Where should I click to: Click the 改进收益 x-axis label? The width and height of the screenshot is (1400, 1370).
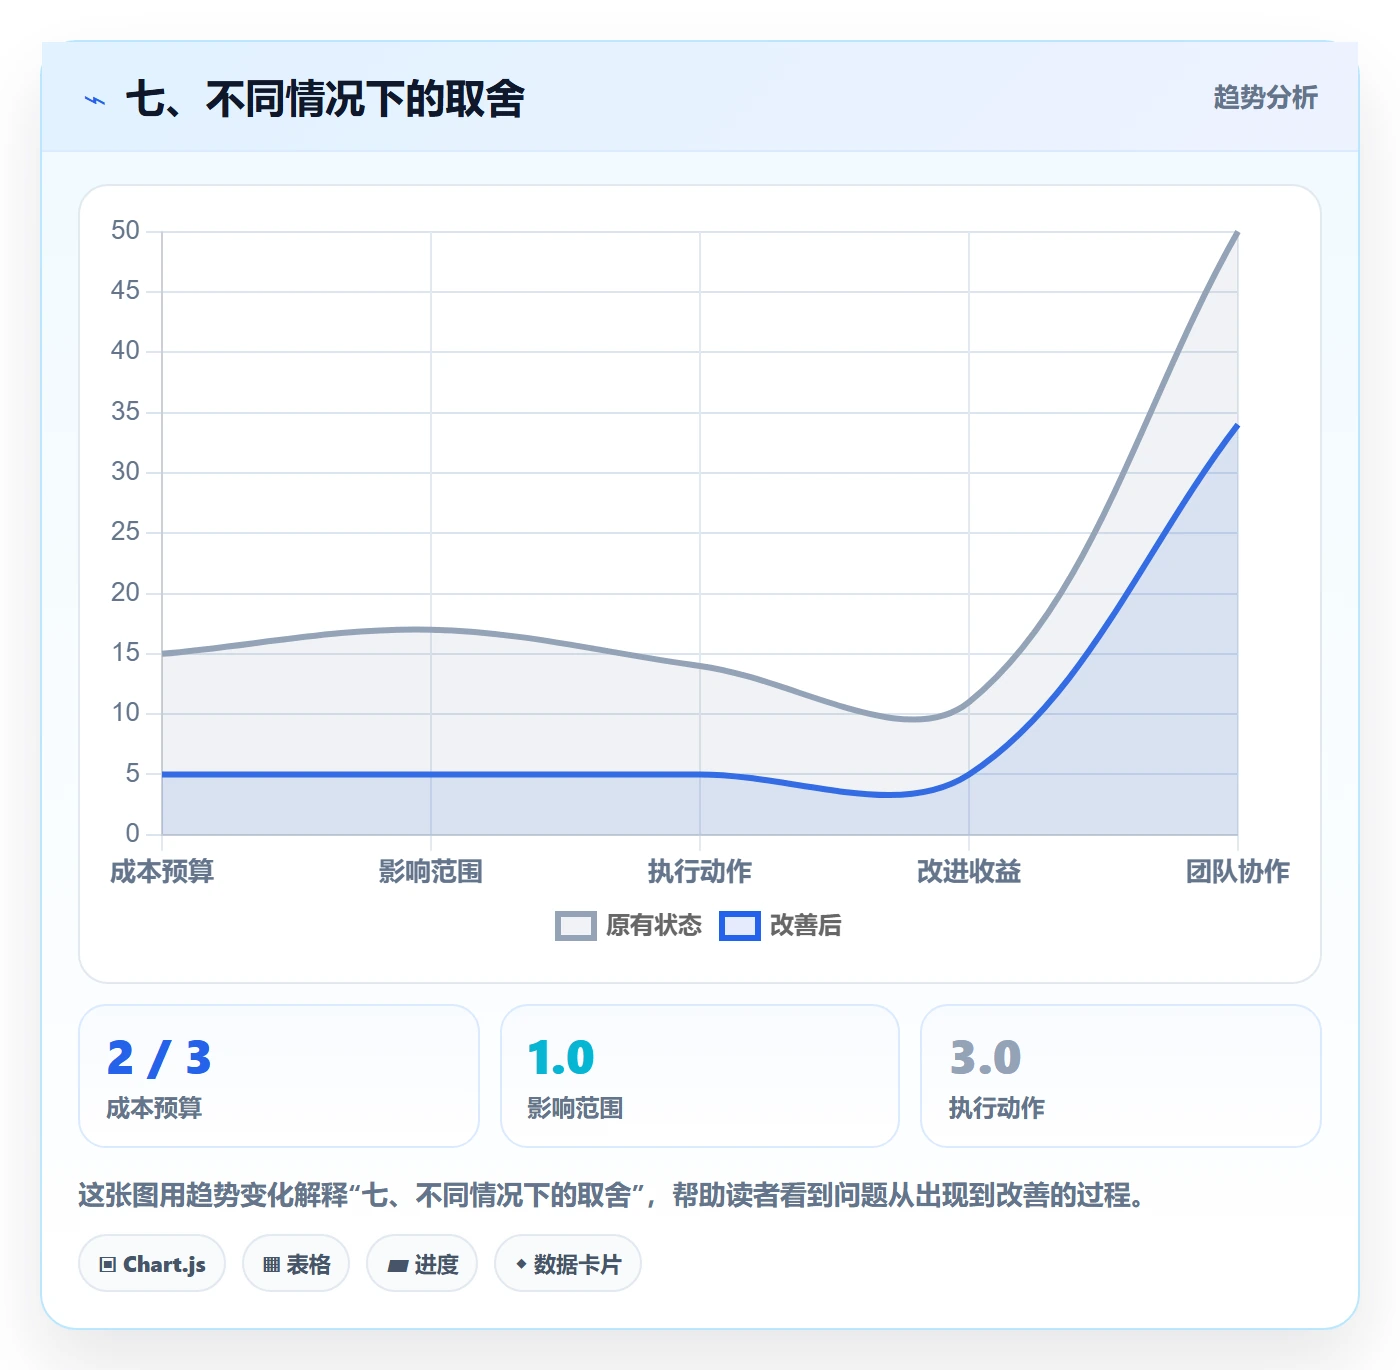[x=969, y=871]
